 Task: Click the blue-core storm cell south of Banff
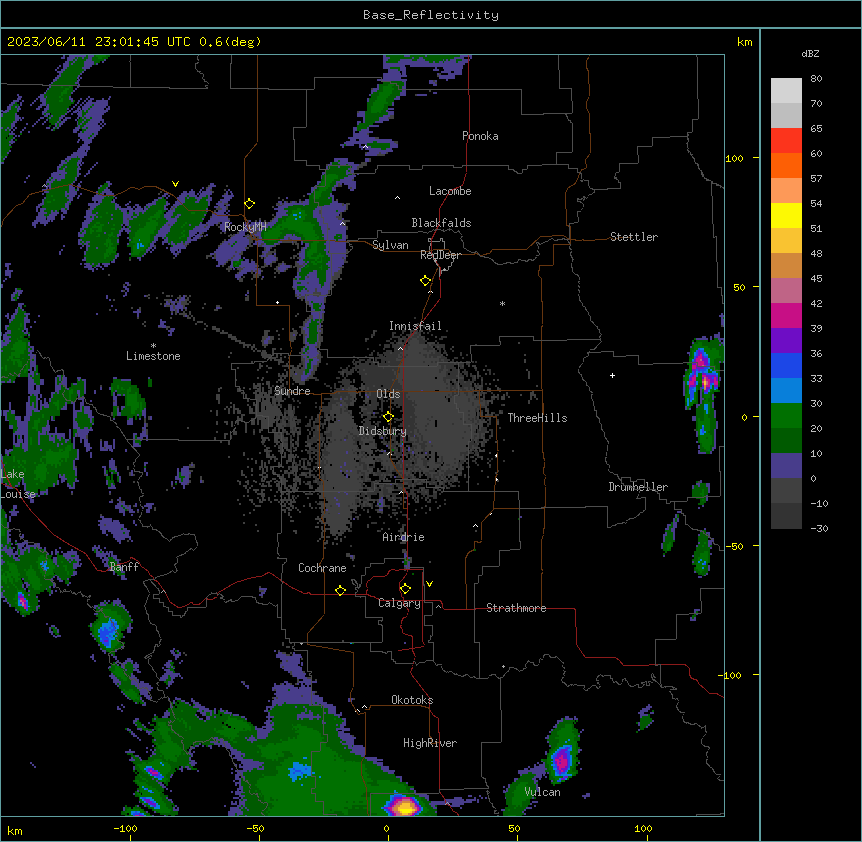[x=108, y=630]
